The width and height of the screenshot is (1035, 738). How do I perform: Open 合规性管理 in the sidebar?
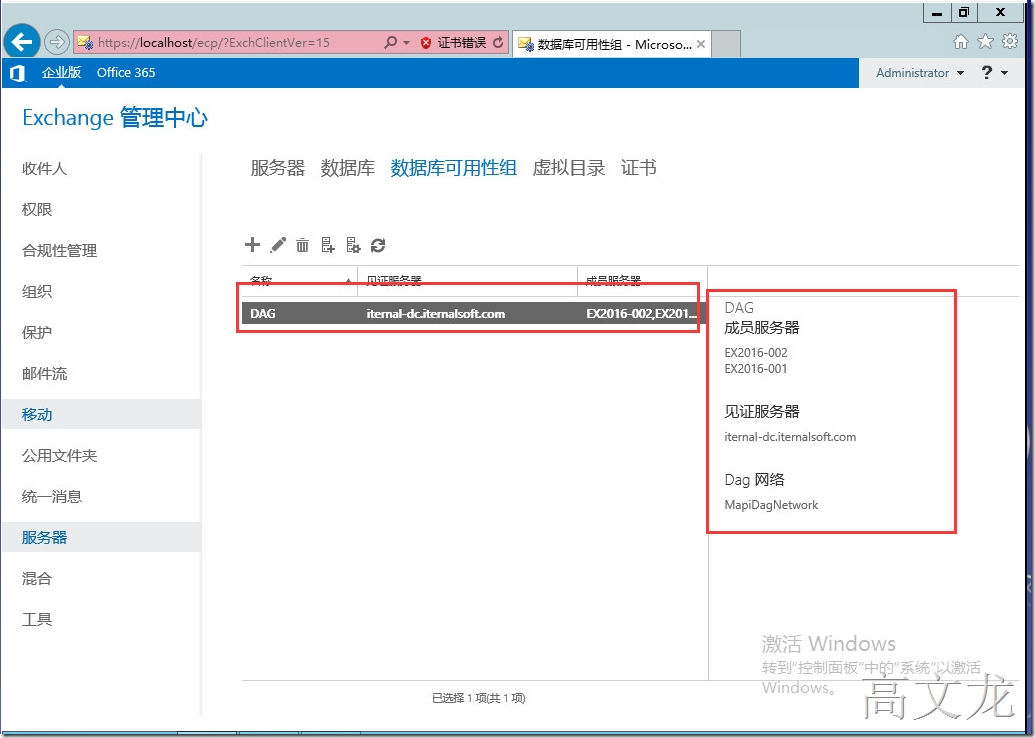click(x=59, y=251)
